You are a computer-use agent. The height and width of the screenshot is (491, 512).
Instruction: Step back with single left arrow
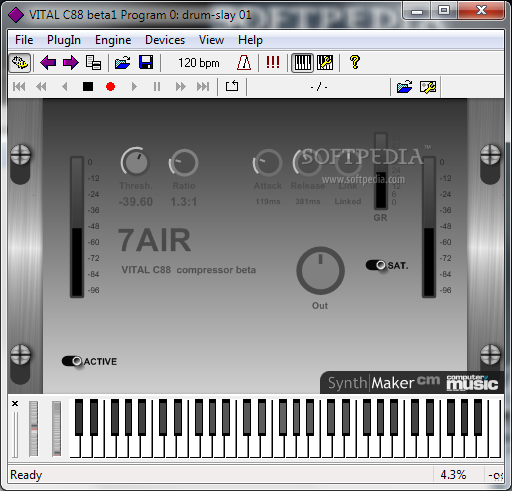point(65,87)
